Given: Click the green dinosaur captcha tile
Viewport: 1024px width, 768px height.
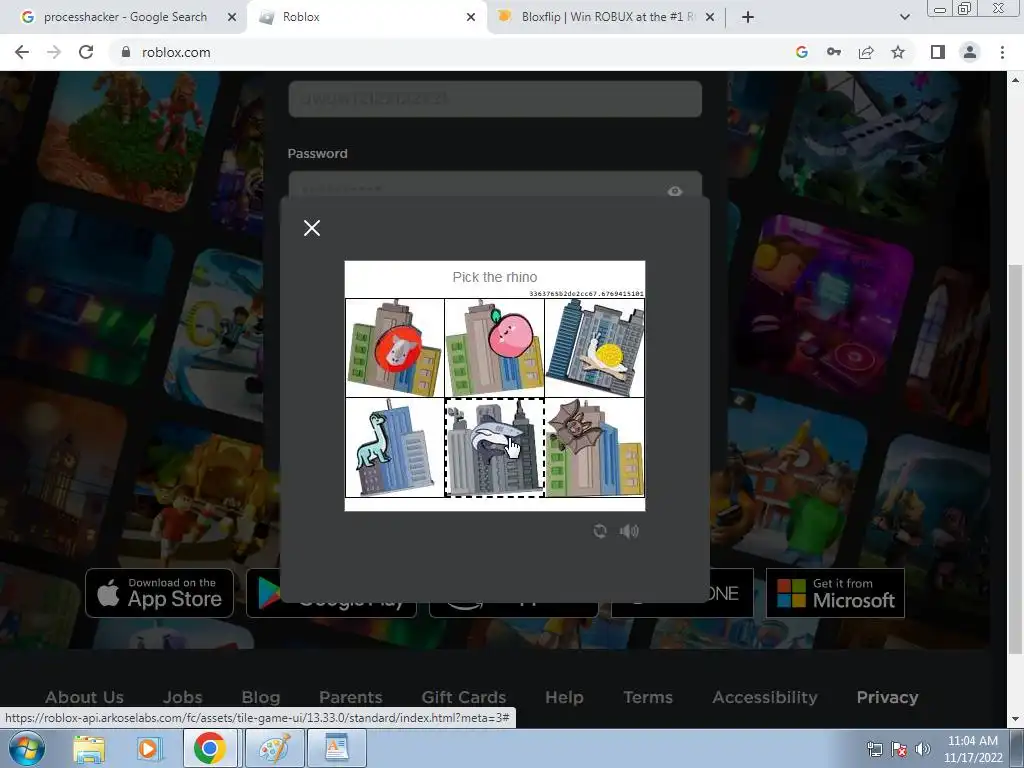Looking at the screenshot, I should tap(394, 447).
